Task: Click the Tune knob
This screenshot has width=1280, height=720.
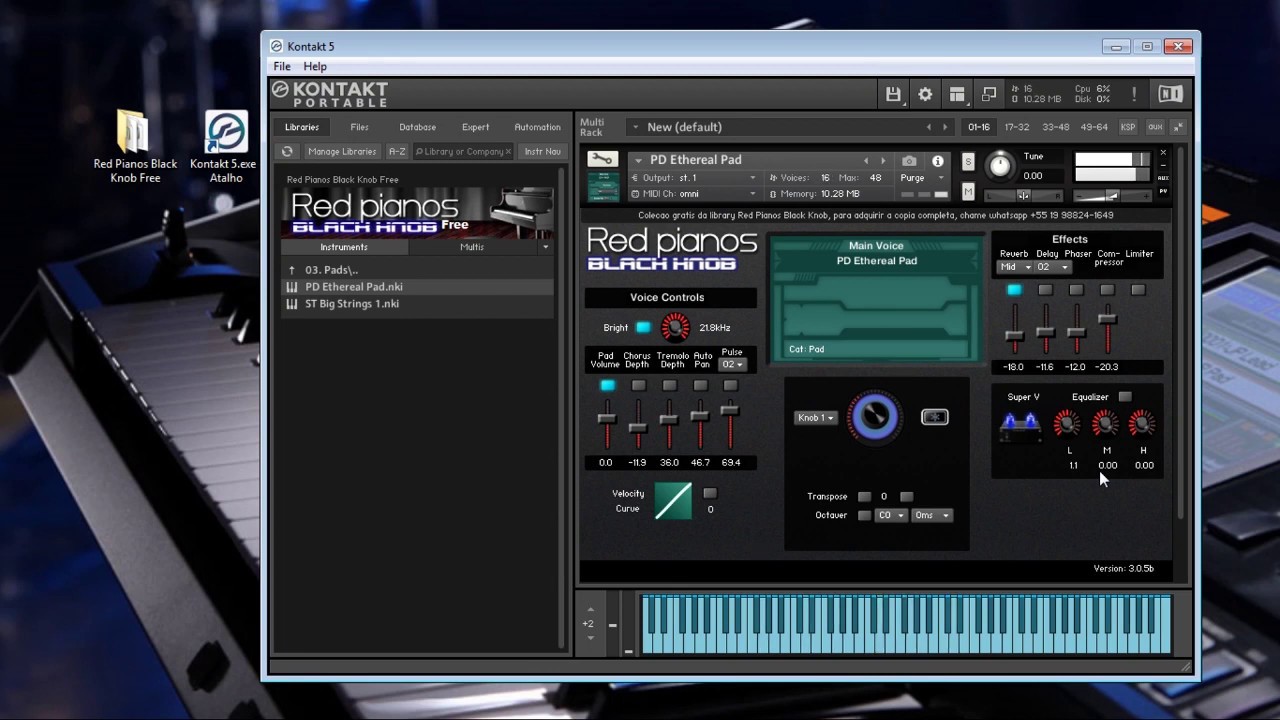Action: coord(999,166)
